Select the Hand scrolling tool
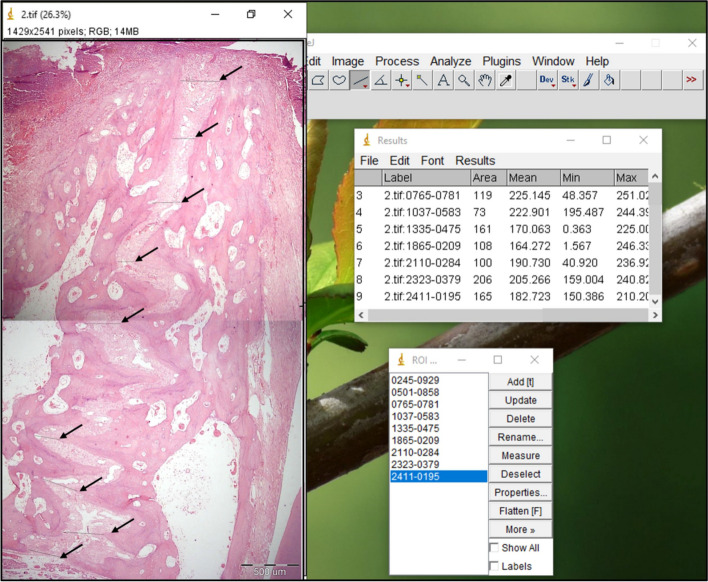Screen dimensions: 708x582 coord(485,80)
